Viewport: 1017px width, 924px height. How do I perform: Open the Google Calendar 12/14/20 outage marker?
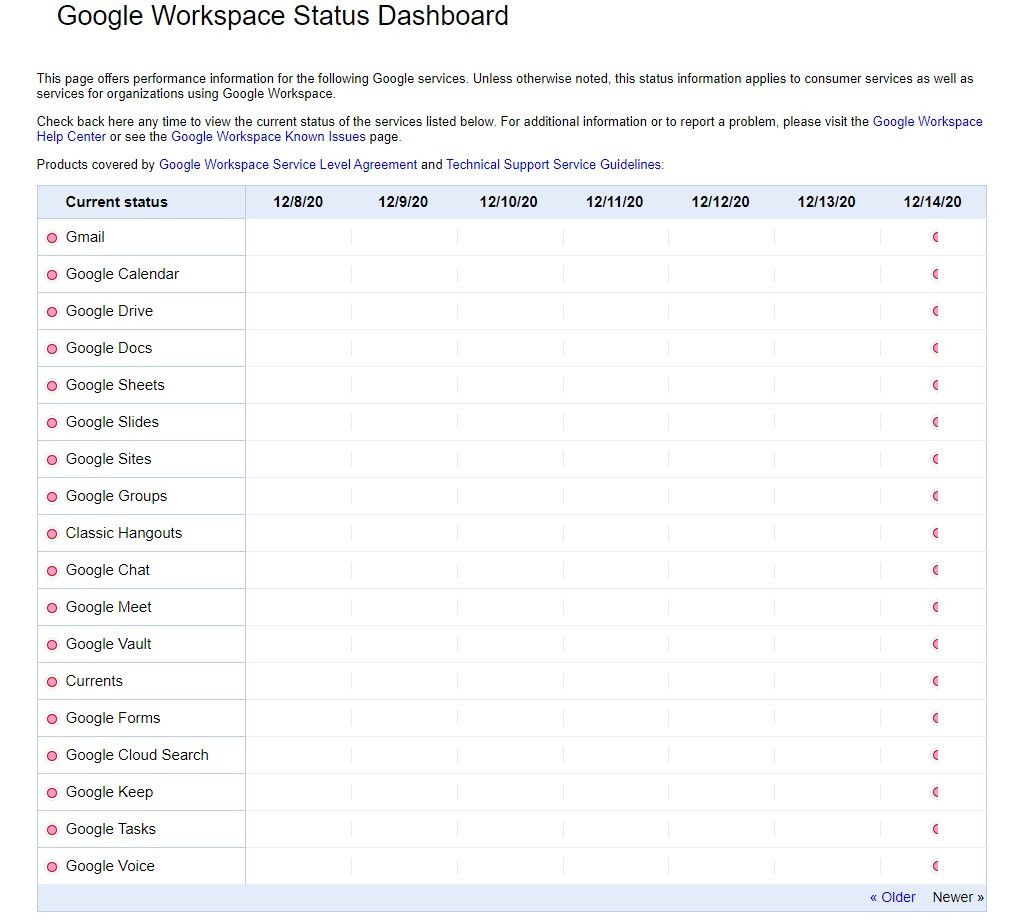point(935,274)
